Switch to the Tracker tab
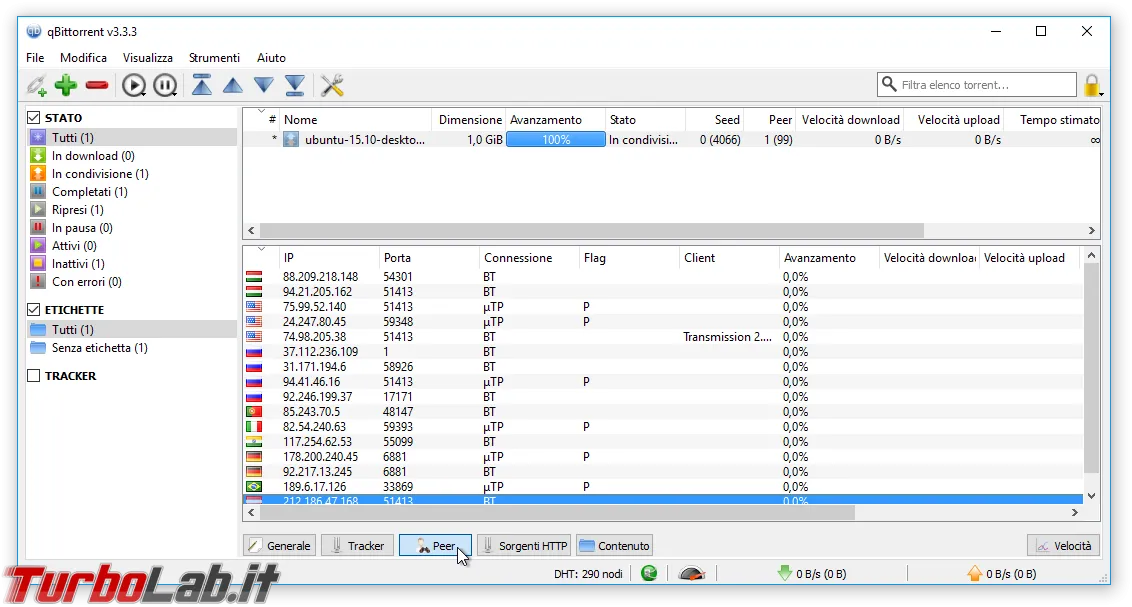The width and height of the screenshot is (1132, 607). click(x=357, y=546)
